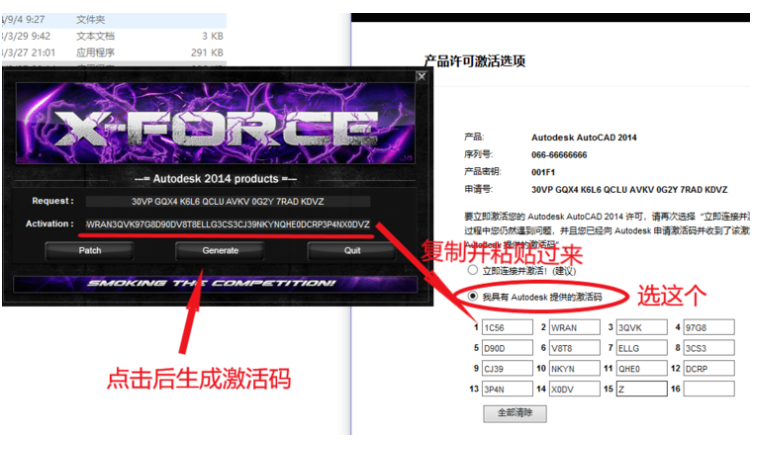Screen dimensions: 766x465
Task: Click activation box 3 containing 3QVK
Action: pos(641,327)
